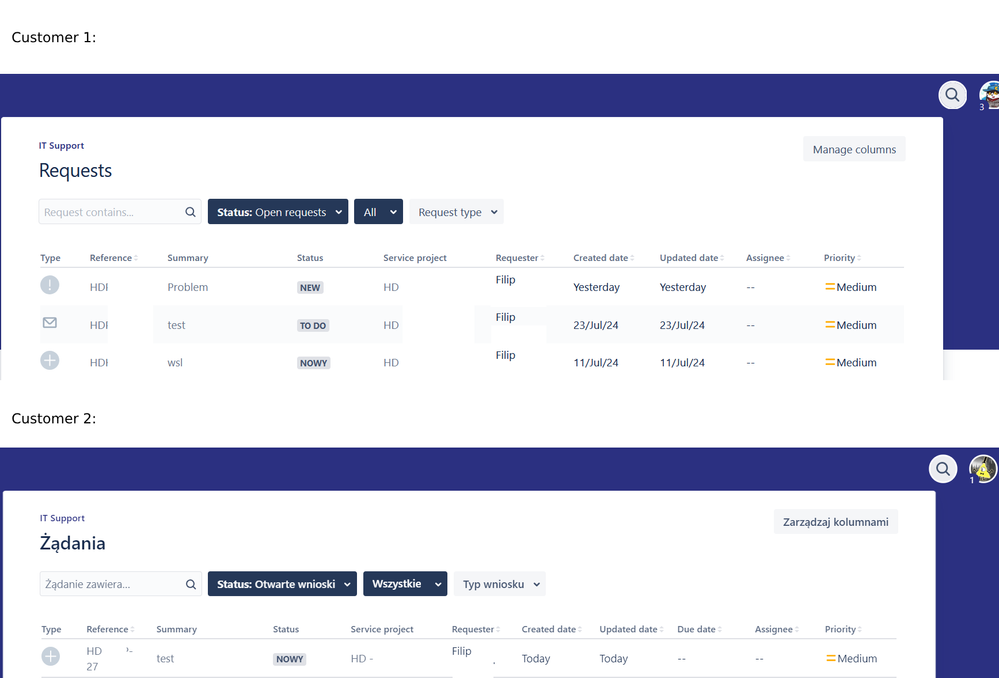Viewport: 999px width, 678px height.
Task: Open the 'Wszystkie' filter dropdown
Action: pos(405,584)
